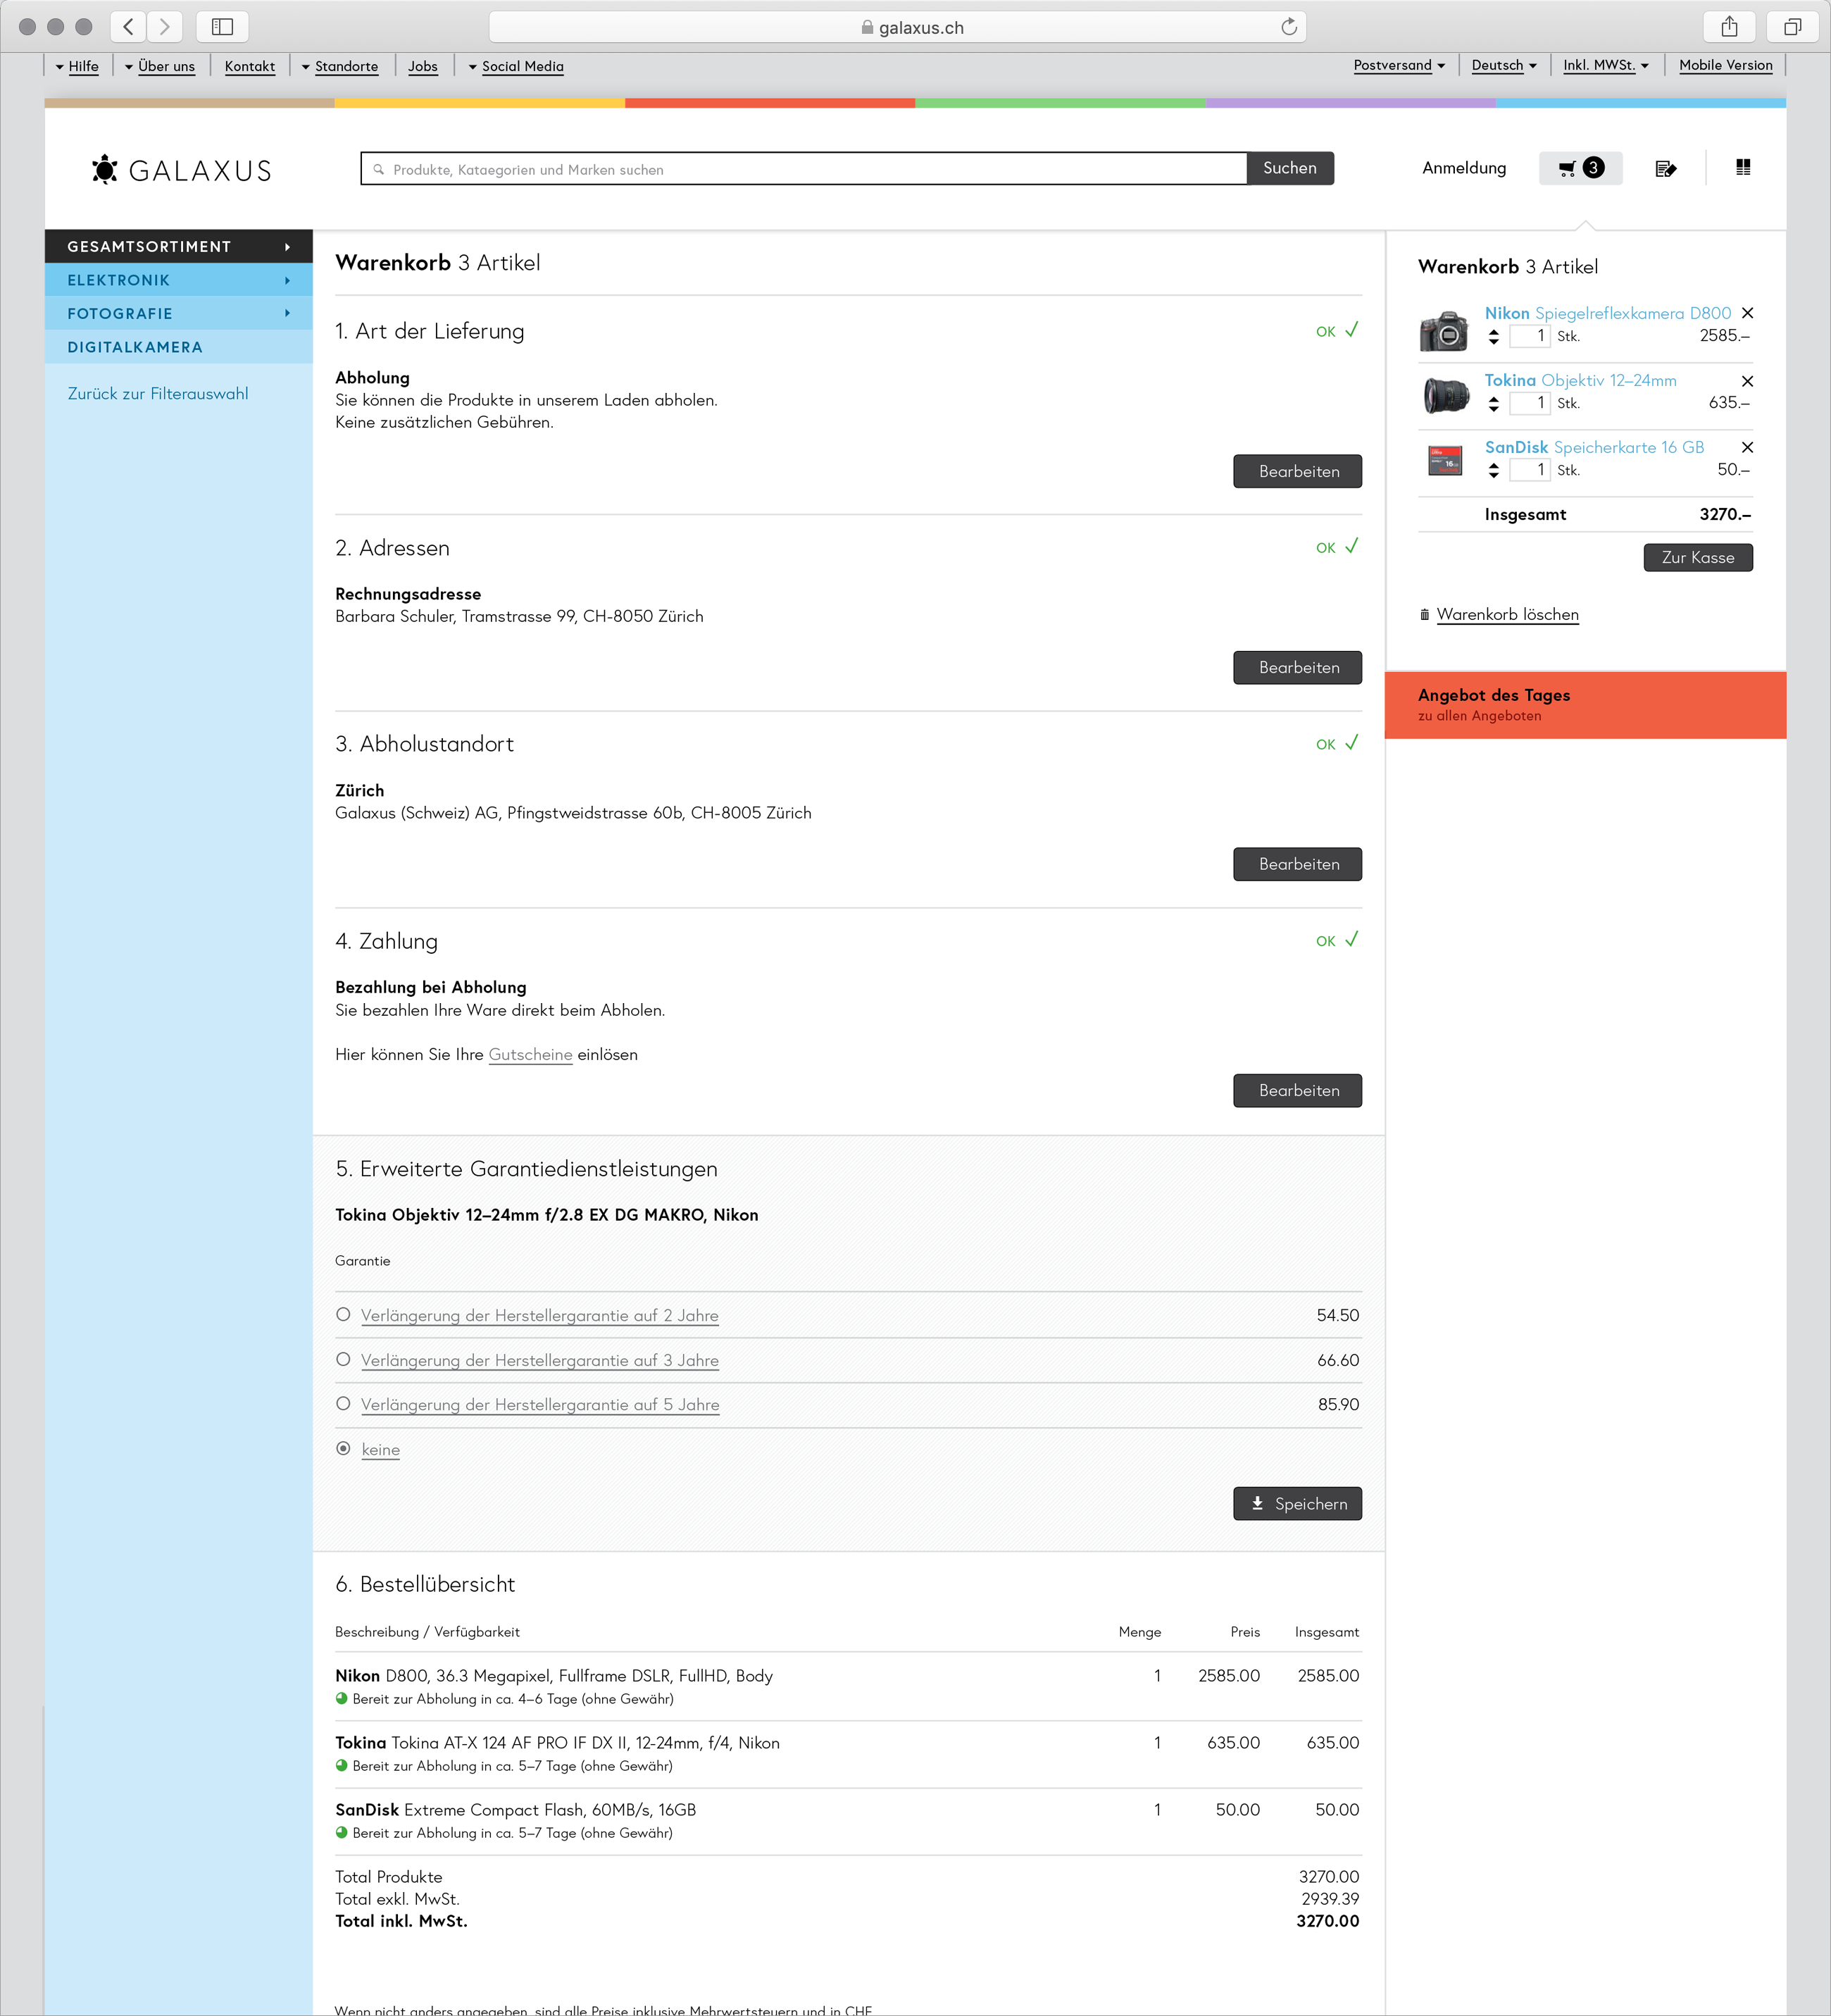This screenshot has height=2016, width=1831.
Task: Edit Abholustandort with Bearbeiten button
Action: (x=1297, y=864)
